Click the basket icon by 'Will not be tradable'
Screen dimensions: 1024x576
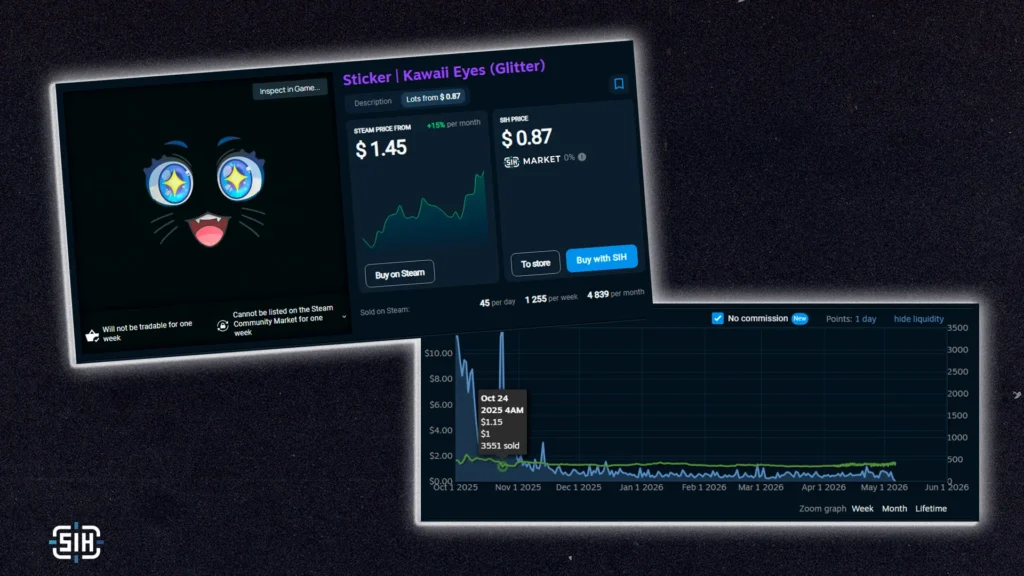[92, 336]
